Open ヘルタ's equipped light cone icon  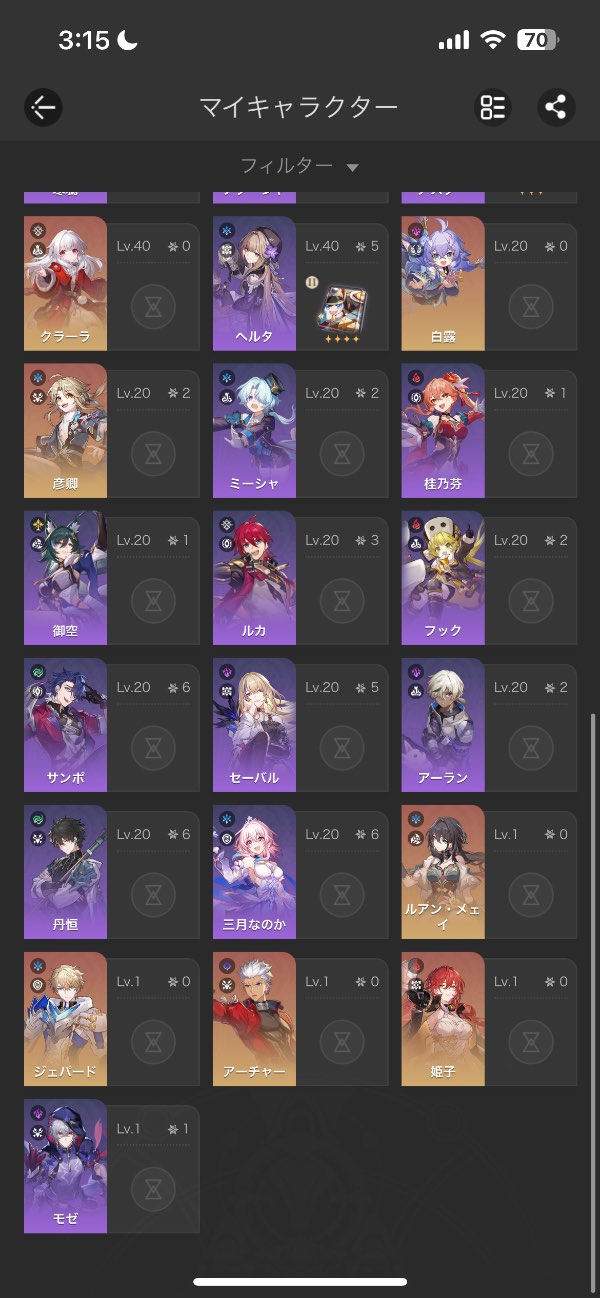(x=342, y=308)
